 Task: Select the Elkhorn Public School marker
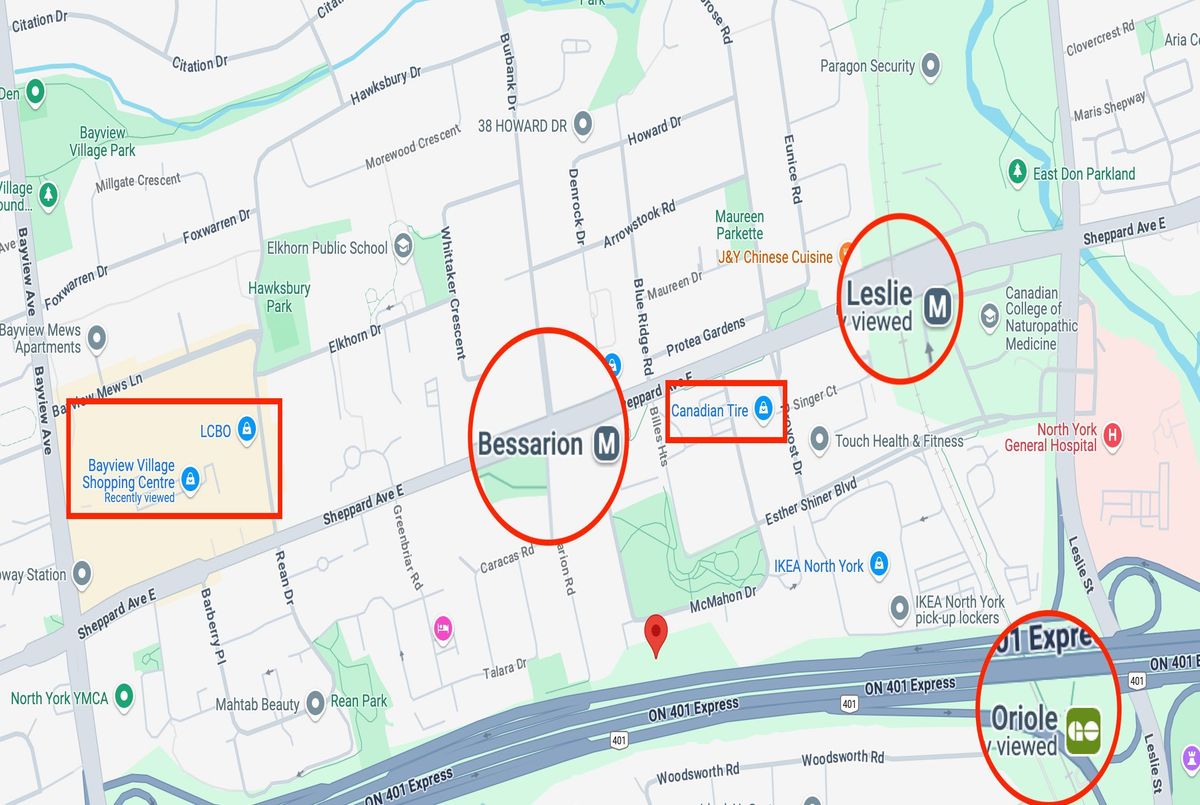tap(403, 247)
